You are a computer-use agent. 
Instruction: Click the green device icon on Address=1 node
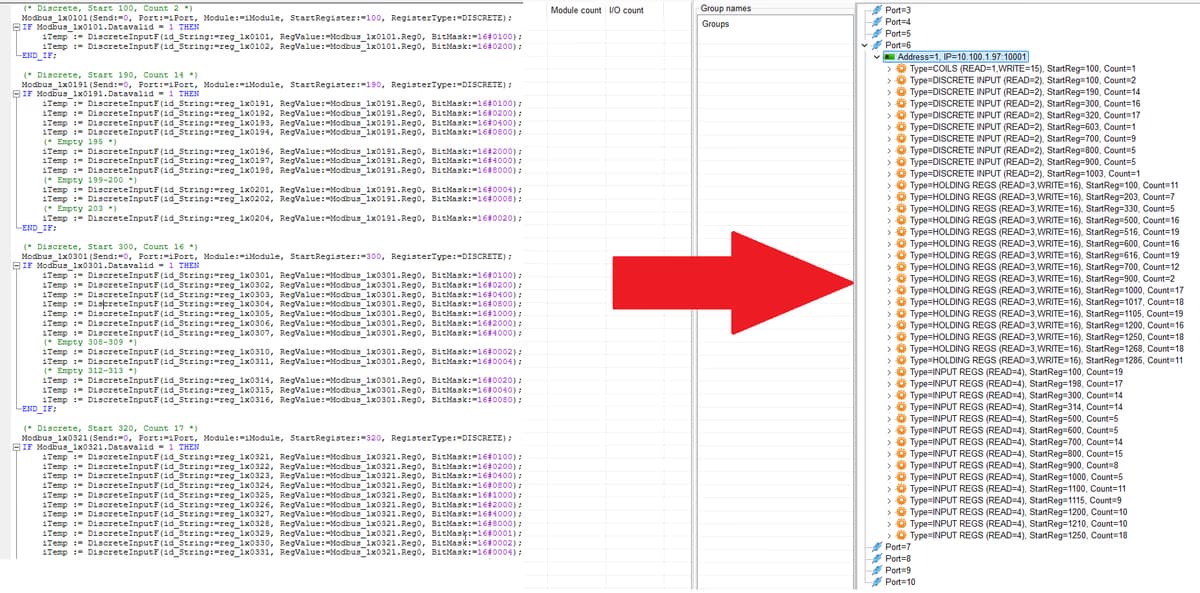[x=889, y=56]
